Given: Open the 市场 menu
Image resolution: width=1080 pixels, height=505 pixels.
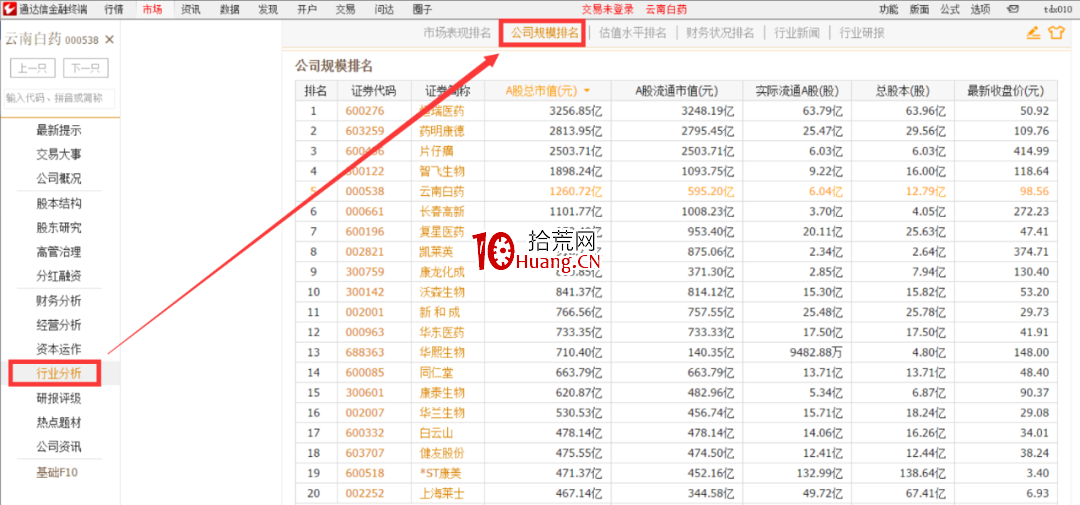Looking at the screenshot, I should tap(153, 10).
